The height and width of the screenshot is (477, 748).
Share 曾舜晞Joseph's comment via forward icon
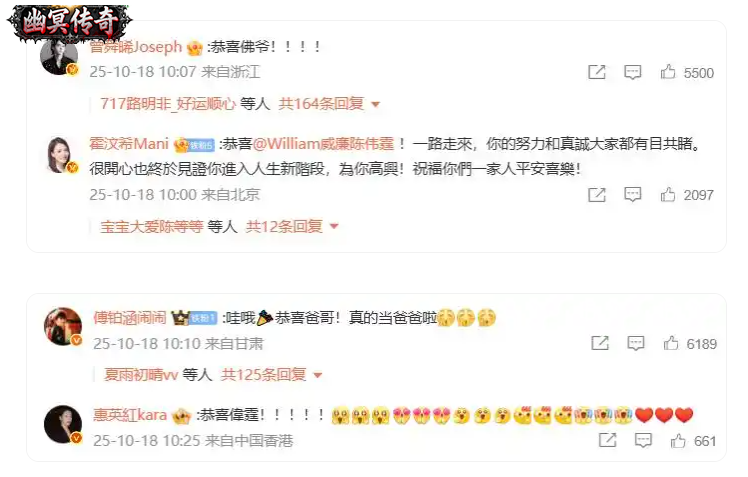click(x=597, y=72)
